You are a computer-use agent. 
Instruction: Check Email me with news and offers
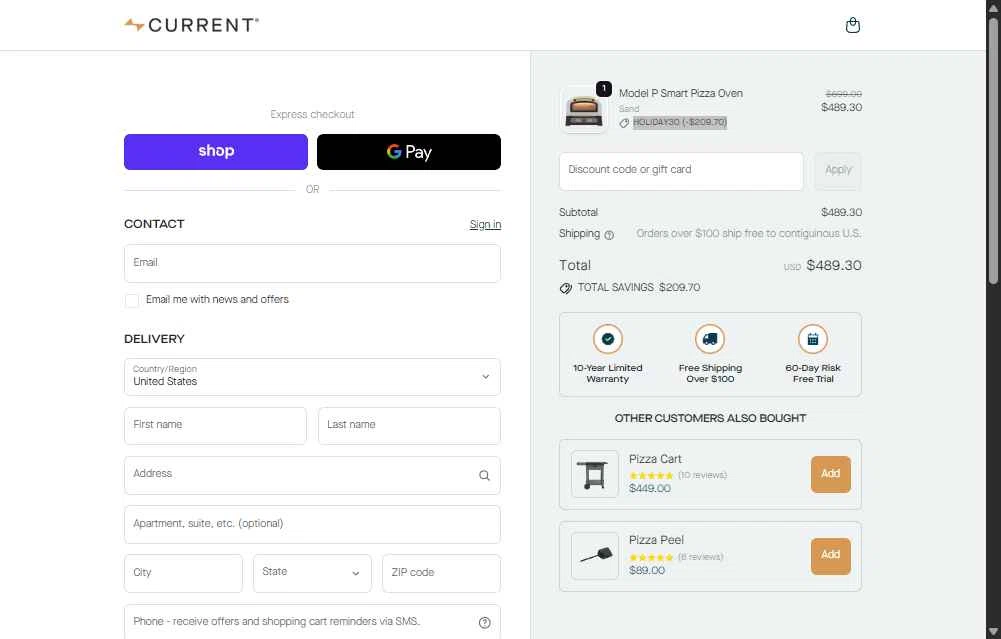(132, 301)
